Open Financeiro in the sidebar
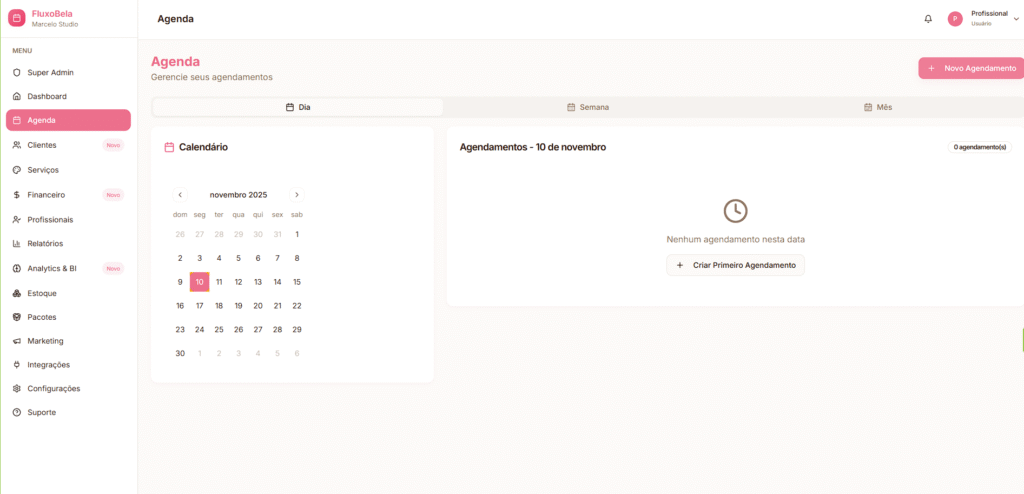Viewport: 1024px width, 494px height. coord(46,195)
